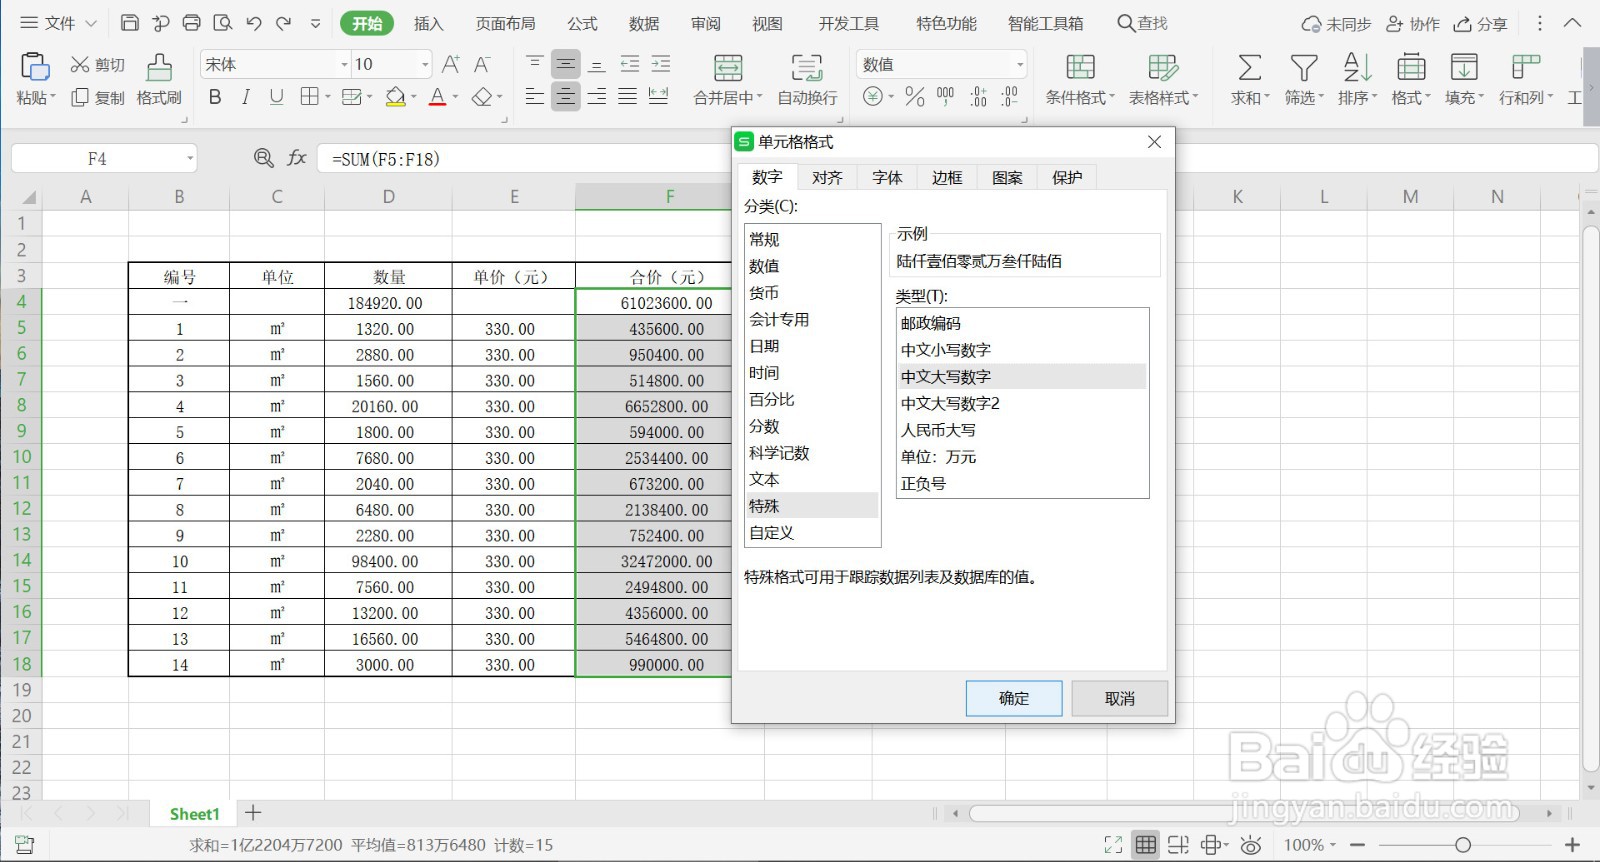Click the AutoSum (求和) sigma icon

tap(1249, 67)
